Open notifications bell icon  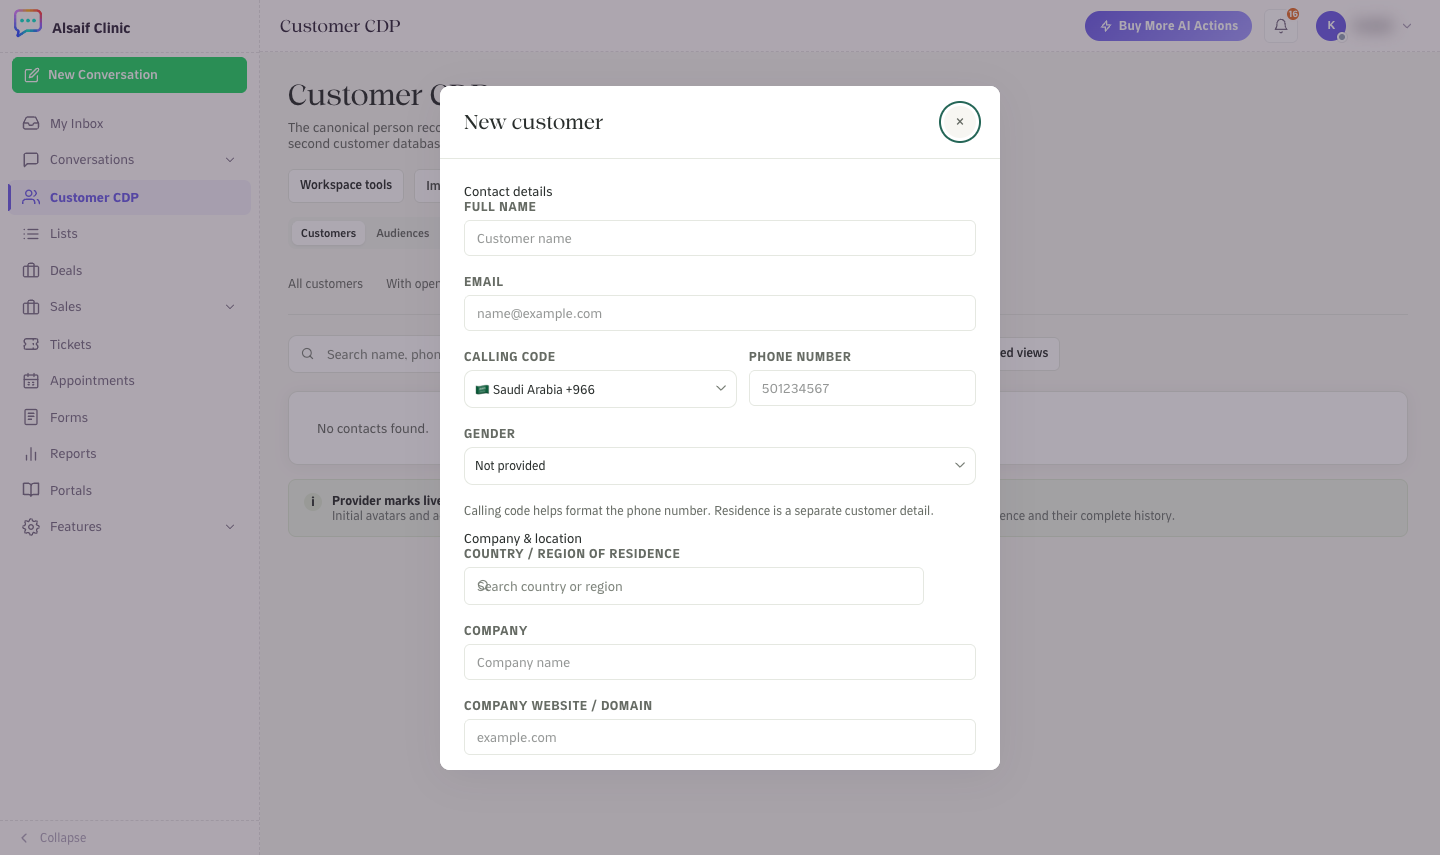point(1281,26)
